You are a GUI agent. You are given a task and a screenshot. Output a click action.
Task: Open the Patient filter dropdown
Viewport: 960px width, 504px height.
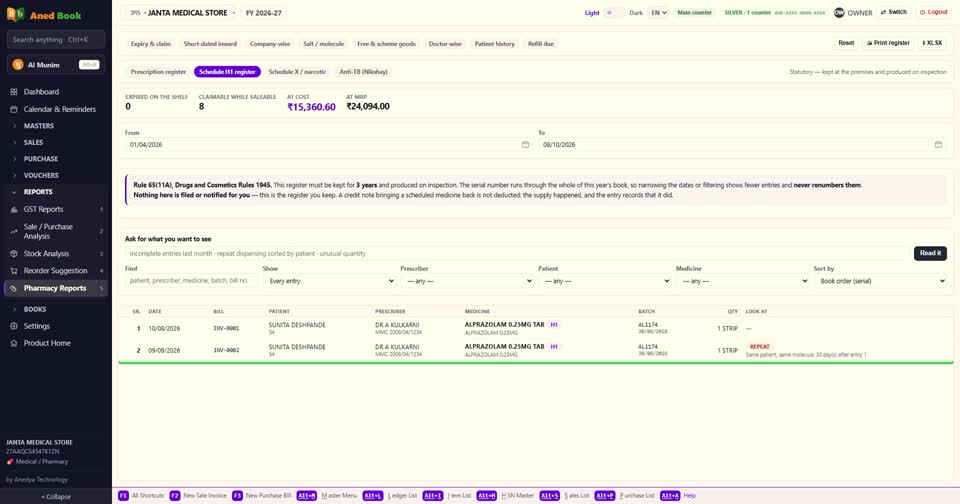[605, 281]
